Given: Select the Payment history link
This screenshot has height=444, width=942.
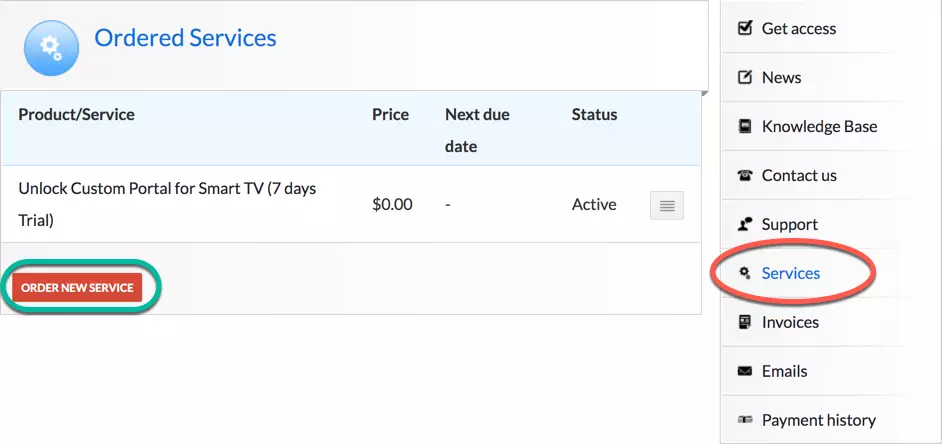Looking at the screenshot, I should [x=818, y=420].
